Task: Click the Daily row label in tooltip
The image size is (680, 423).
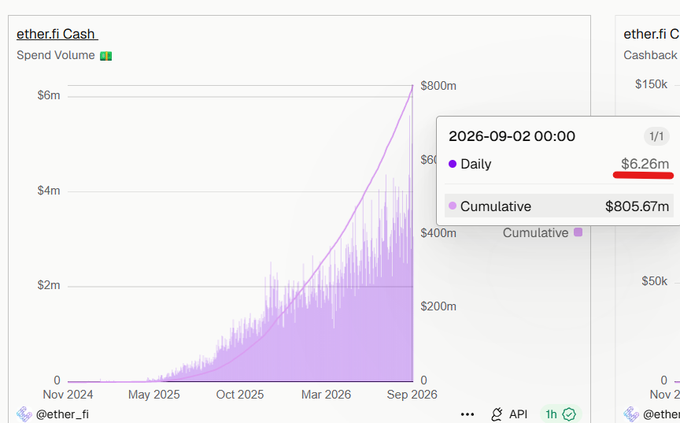Action: (x=476, y=164)
